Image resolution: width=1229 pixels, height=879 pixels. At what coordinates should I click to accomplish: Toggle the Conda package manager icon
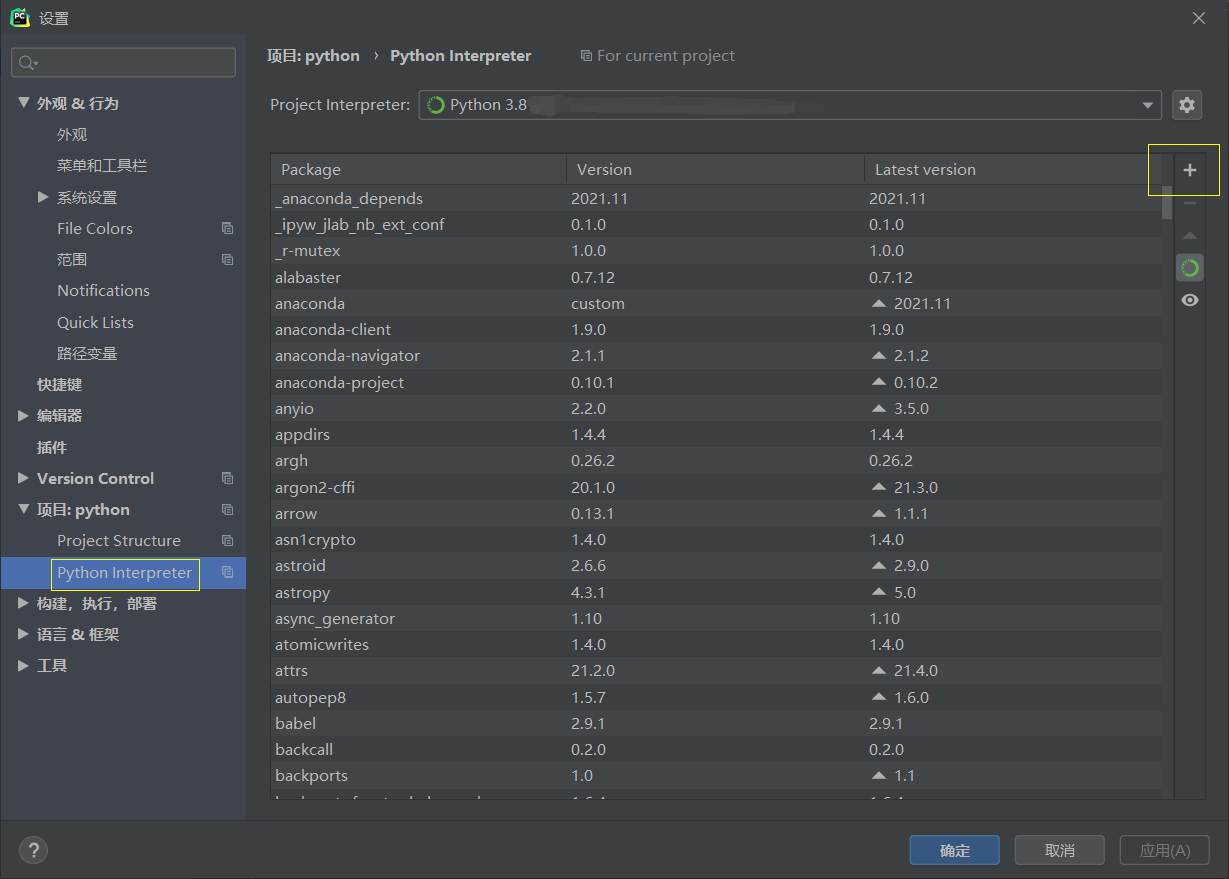pos(1189,268)
